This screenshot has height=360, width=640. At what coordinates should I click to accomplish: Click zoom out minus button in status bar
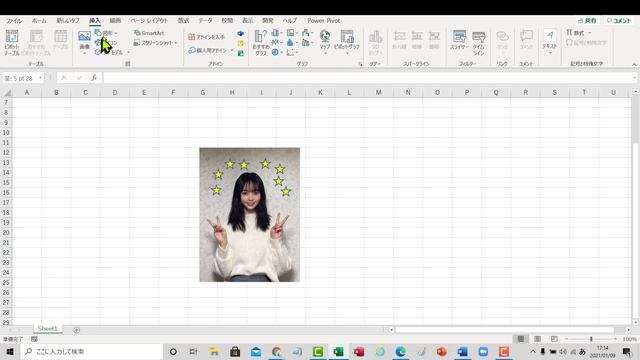567,339
